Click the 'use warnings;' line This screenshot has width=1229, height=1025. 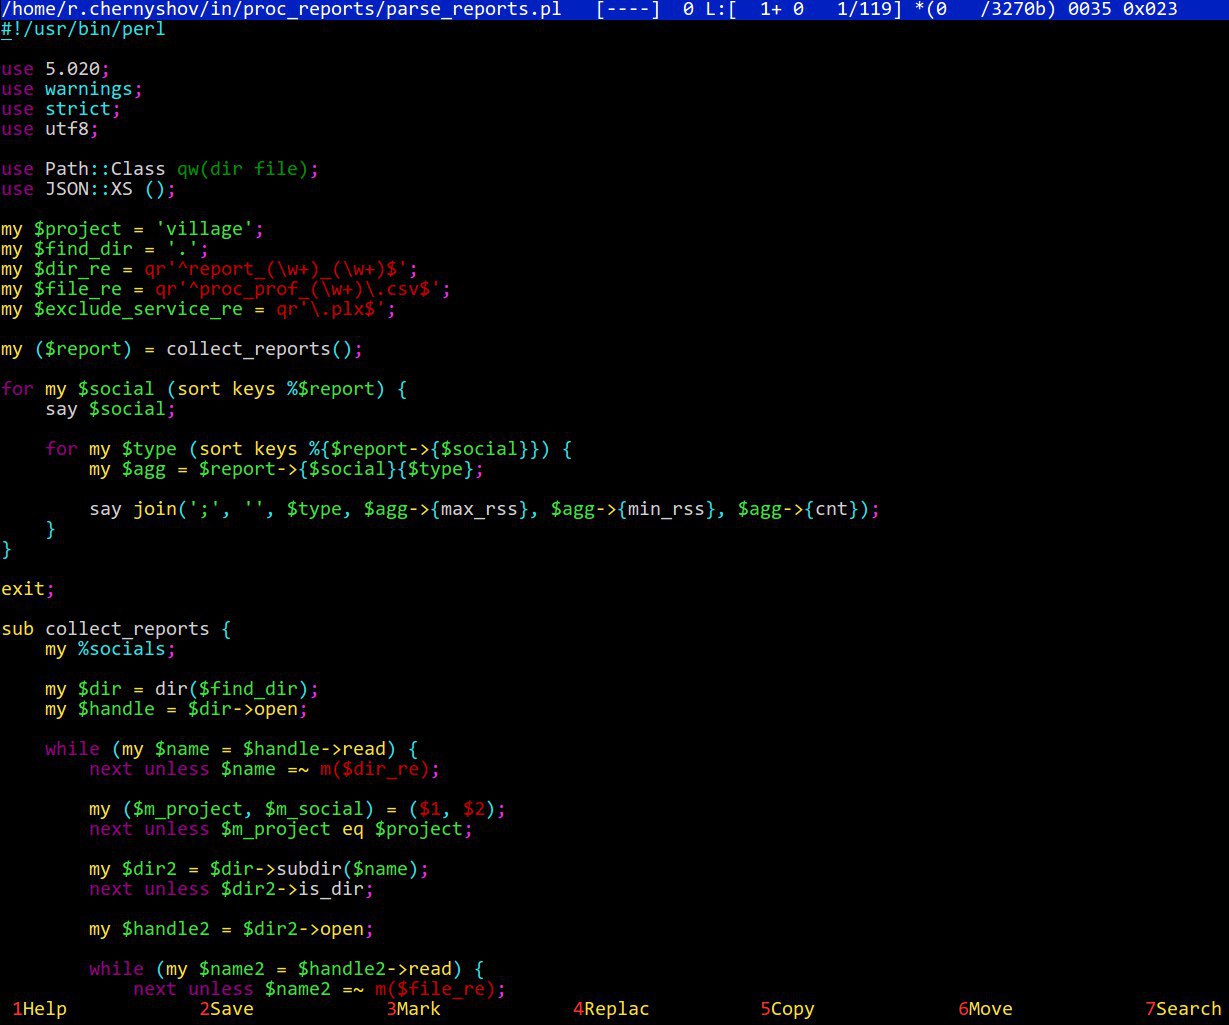[72, 89]
